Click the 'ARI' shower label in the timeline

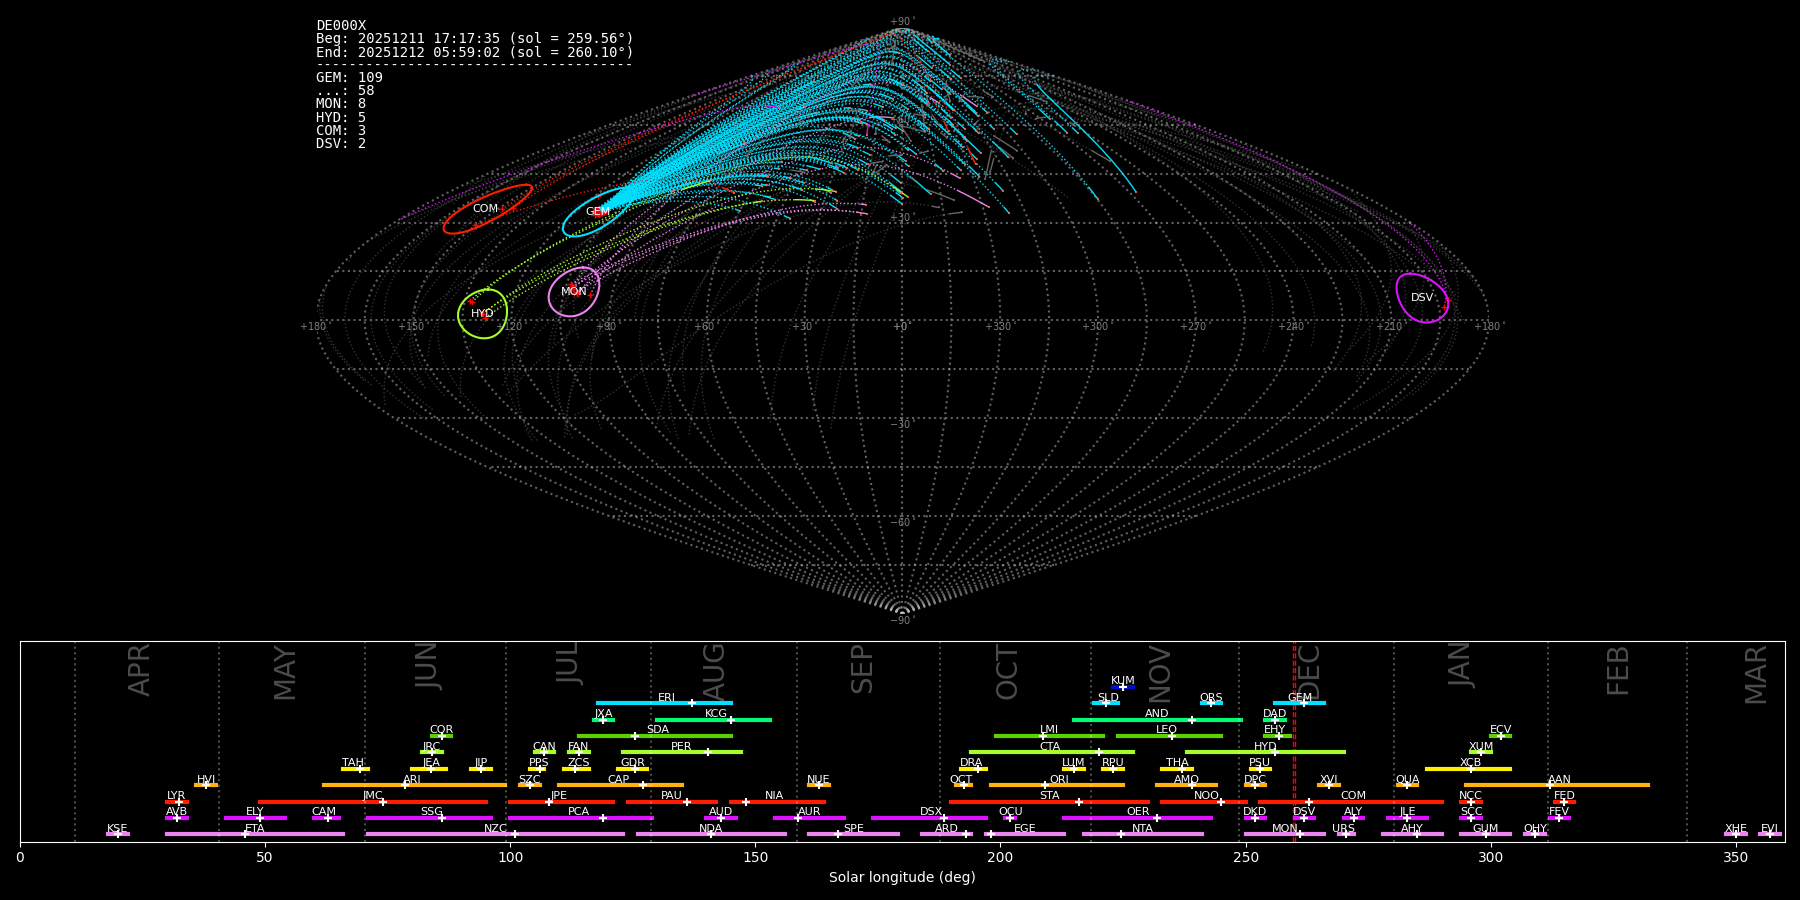point(412,780)
